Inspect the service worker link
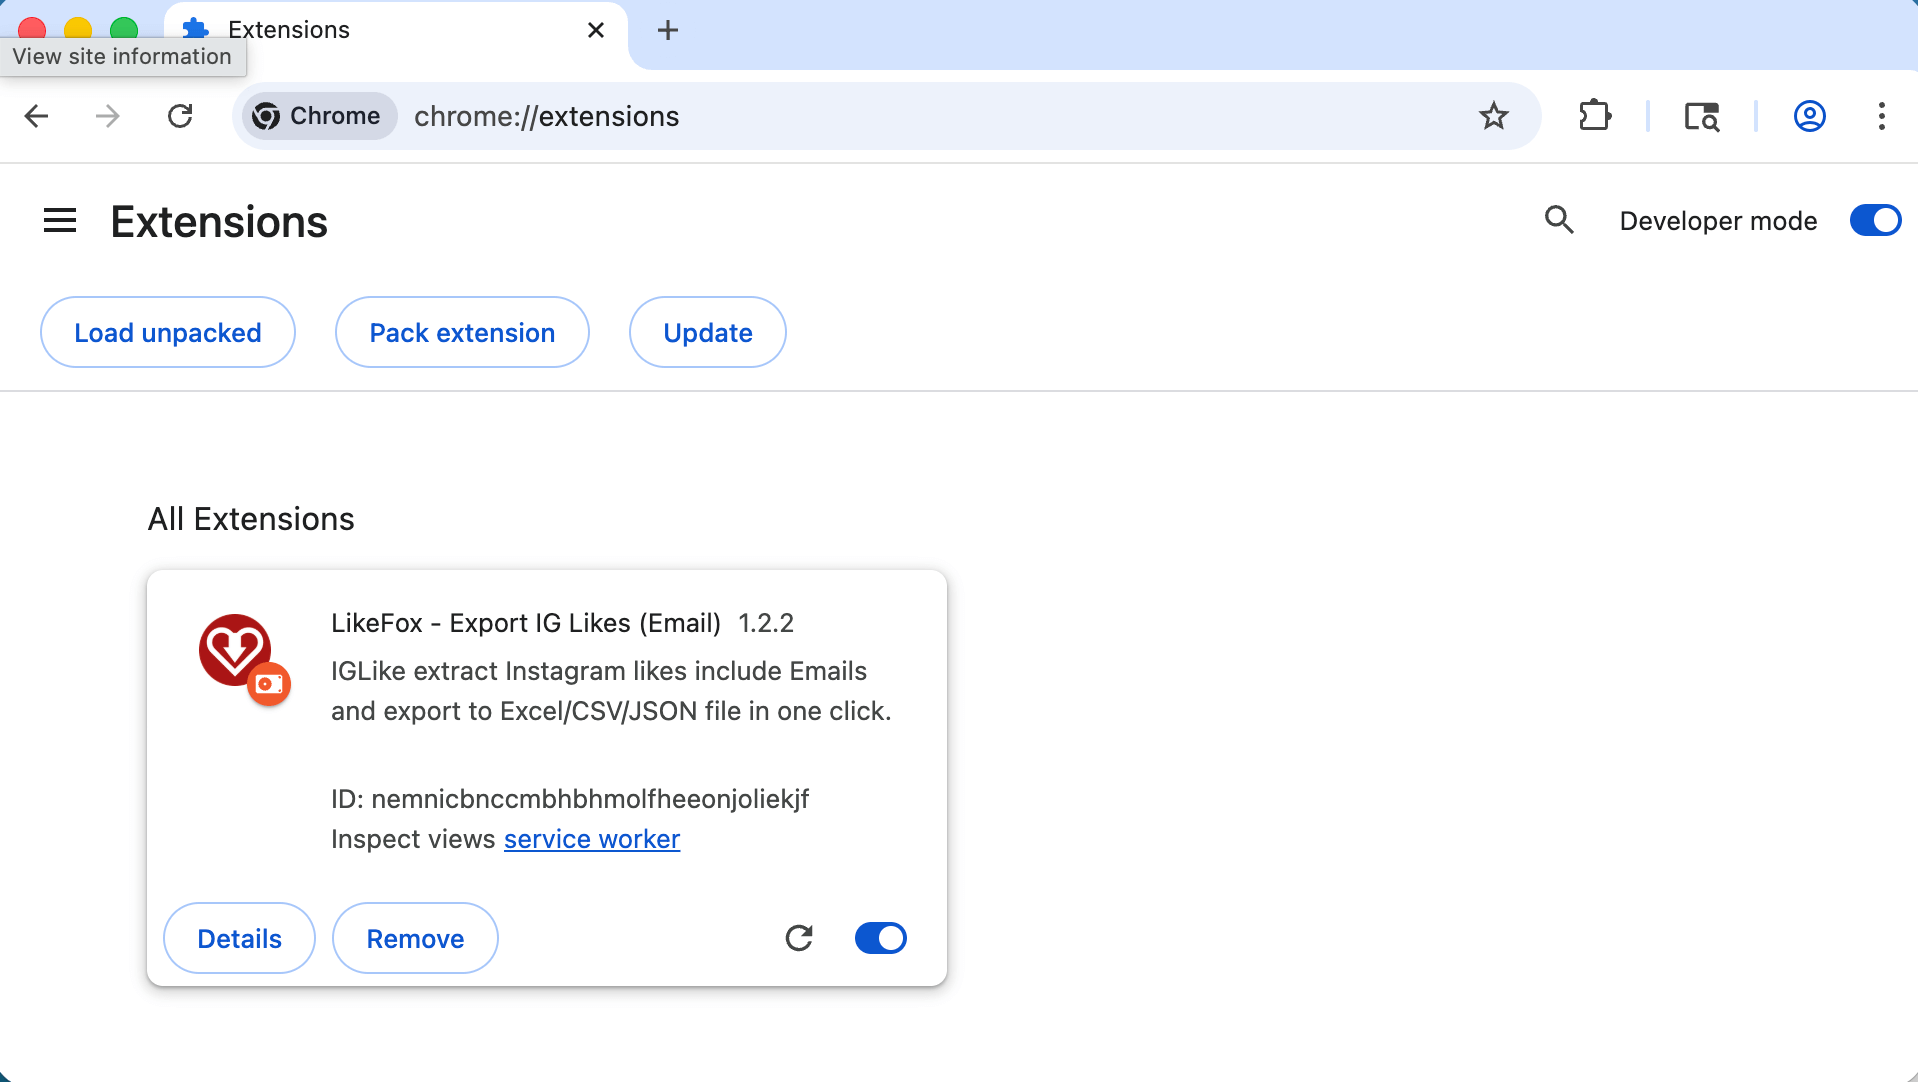 (x=591, y=839)
